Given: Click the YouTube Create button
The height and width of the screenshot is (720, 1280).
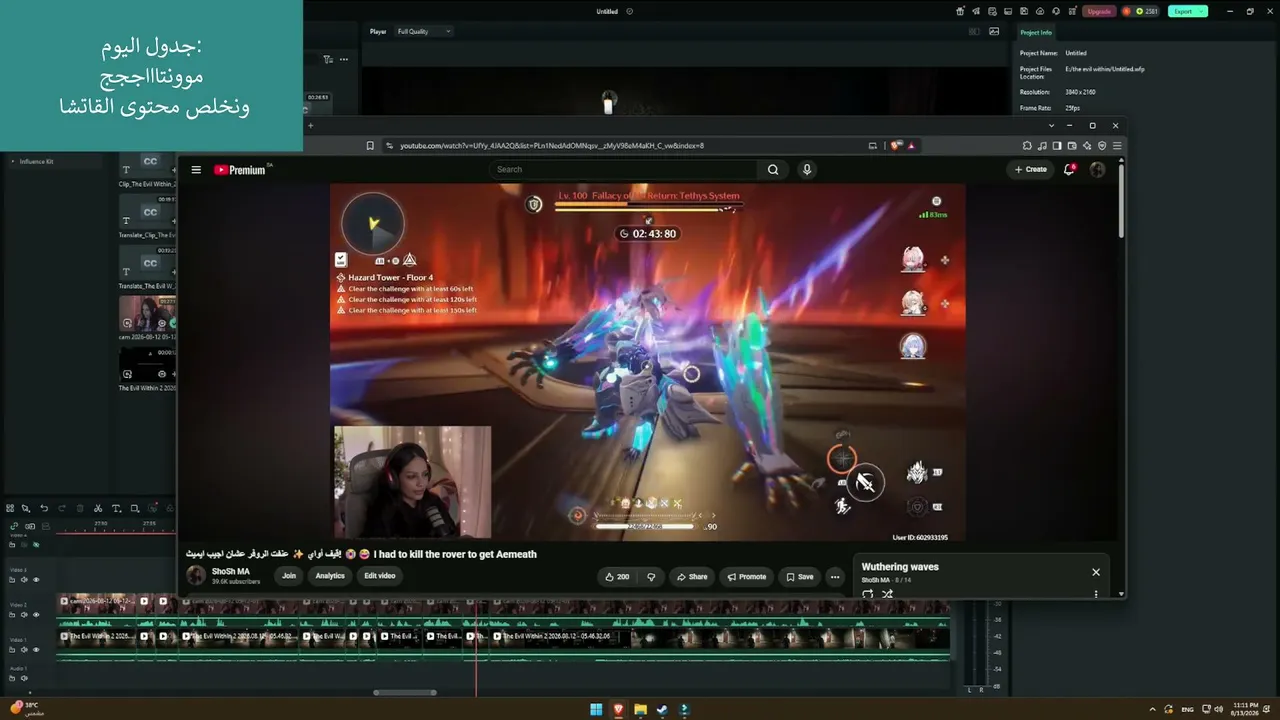Looking at the screenshot, I should (x=1031, y=170).
